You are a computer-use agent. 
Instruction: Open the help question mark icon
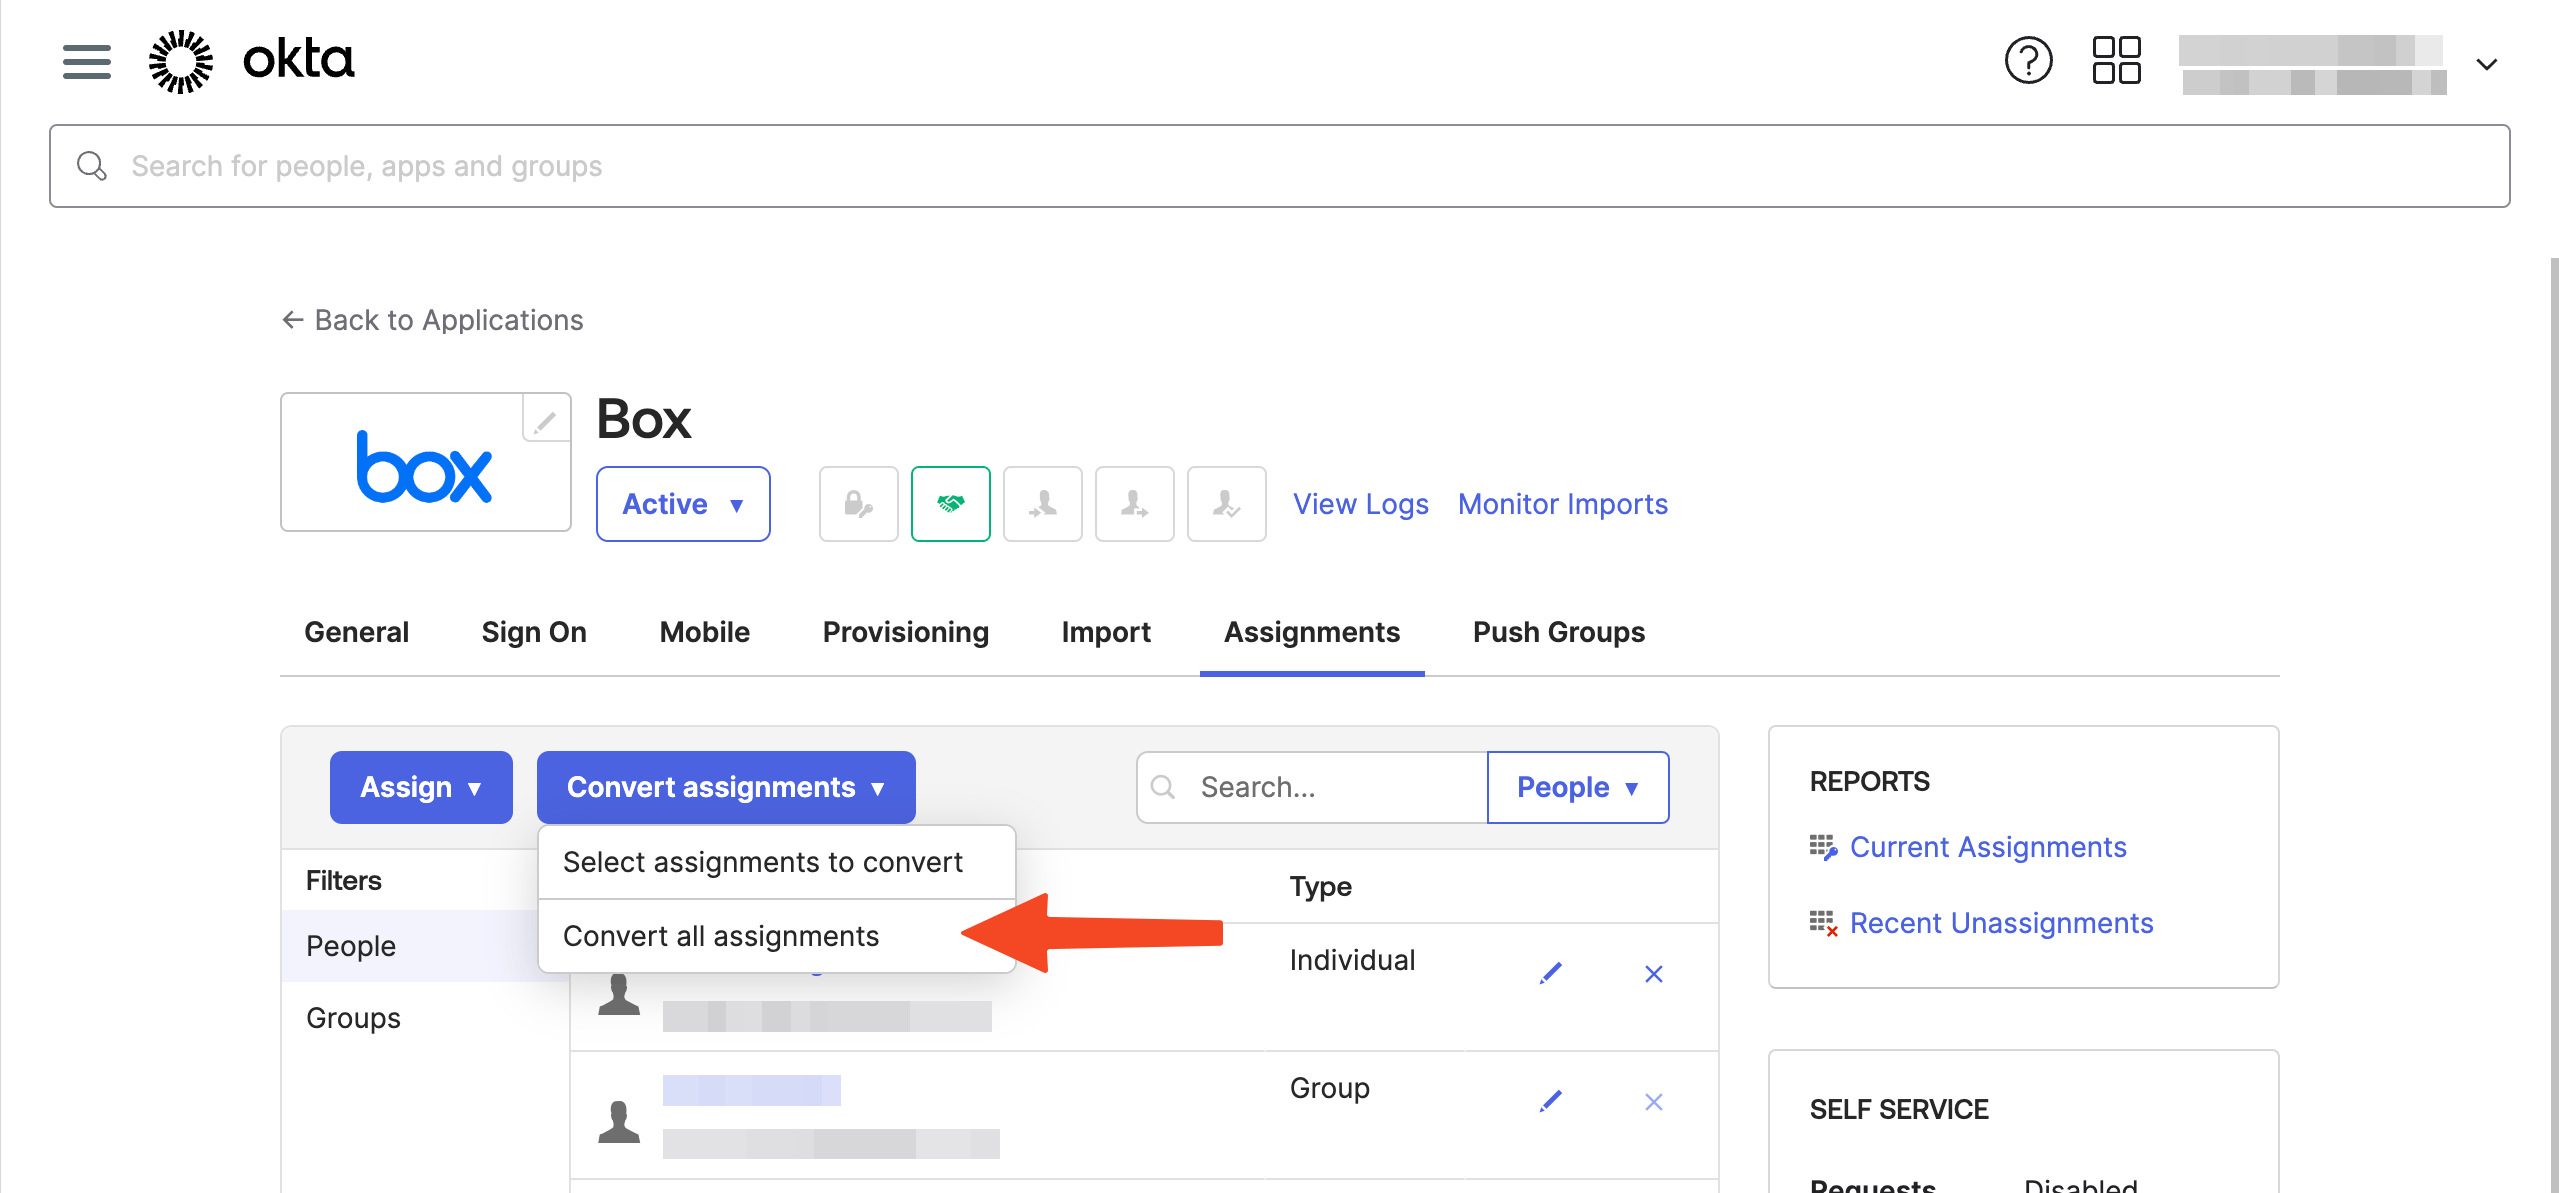tap(2028, 61)
